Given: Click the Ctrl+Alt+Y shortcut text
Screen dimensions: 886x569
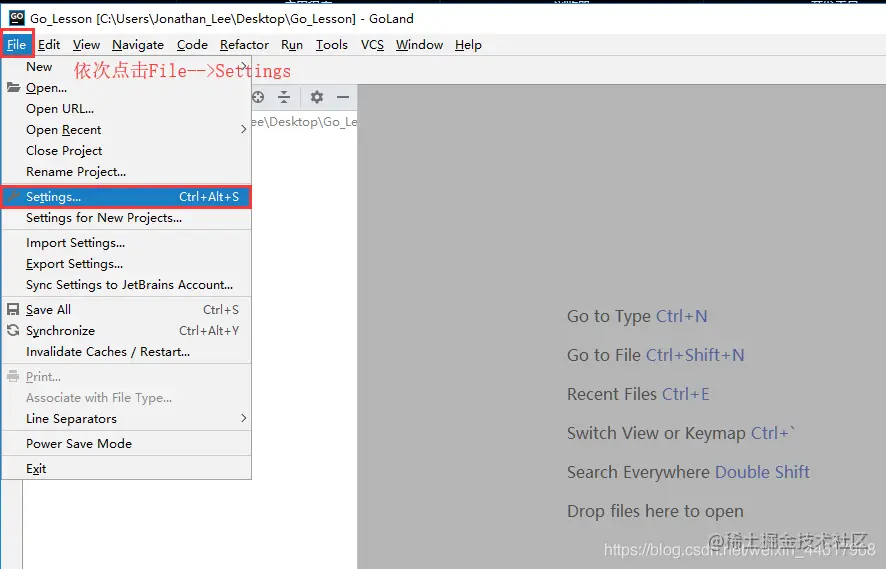Looking at the screenshot, I should (209, 331).
